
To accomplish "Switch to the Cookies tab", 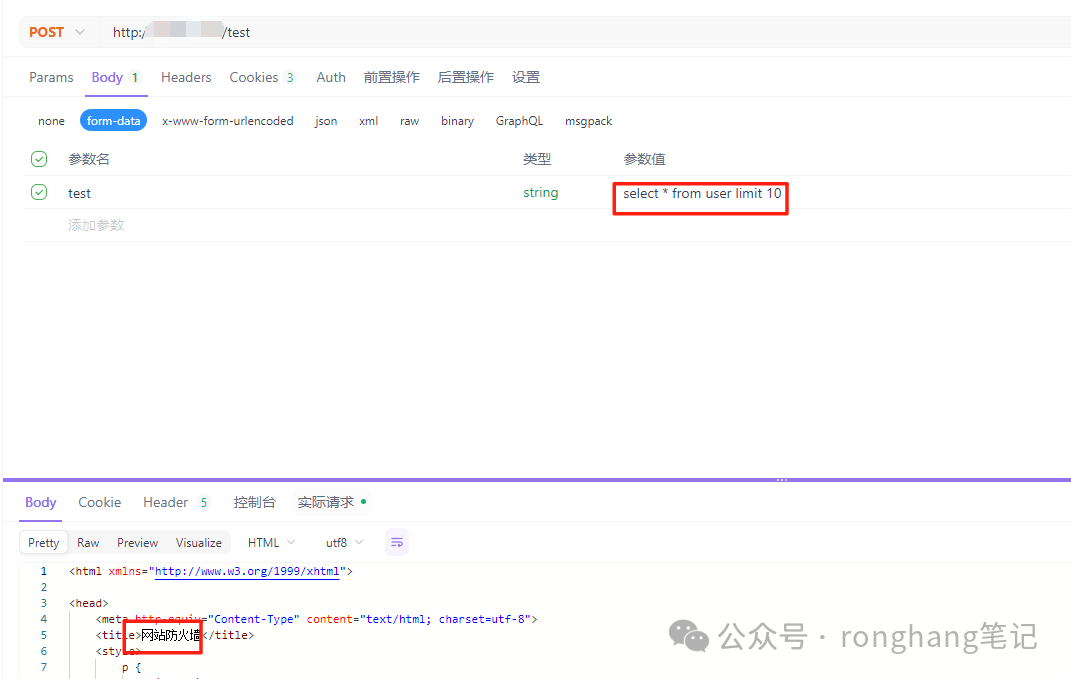I will point(261,77).
